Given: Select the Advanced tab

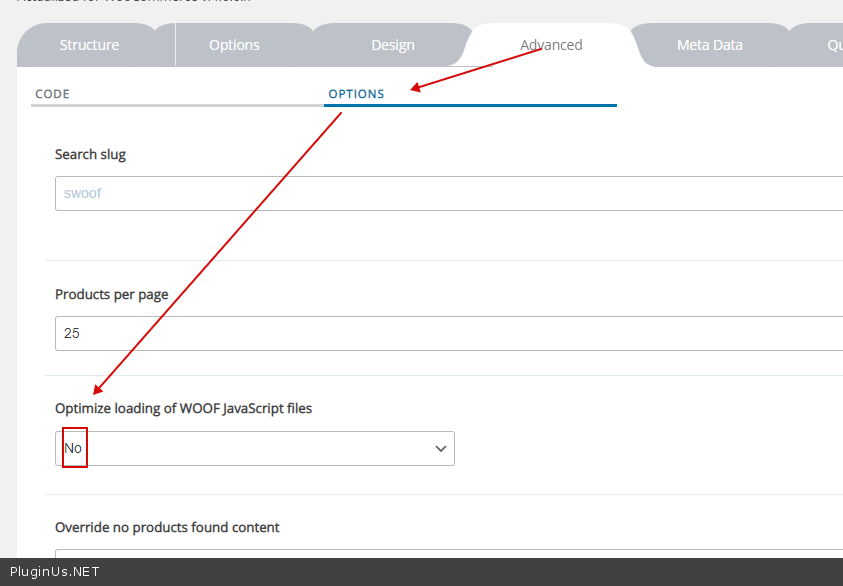Looking at the screenshot, I should [551, 45].
